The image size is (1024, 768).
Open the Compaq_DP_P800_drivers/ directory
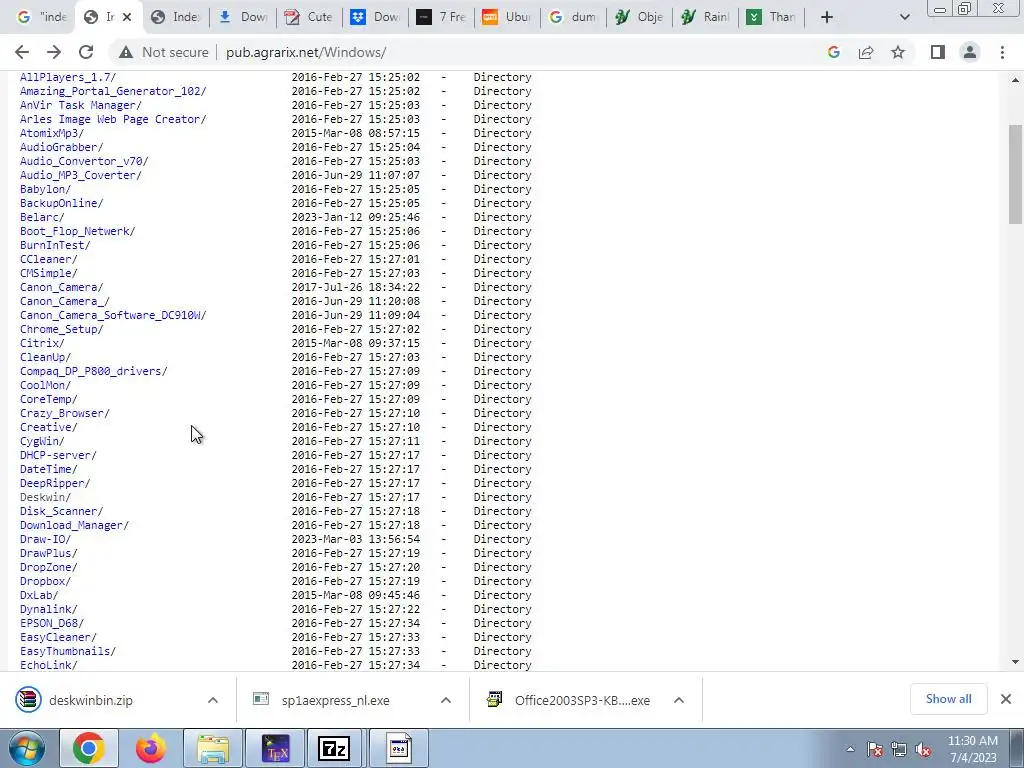93,371
